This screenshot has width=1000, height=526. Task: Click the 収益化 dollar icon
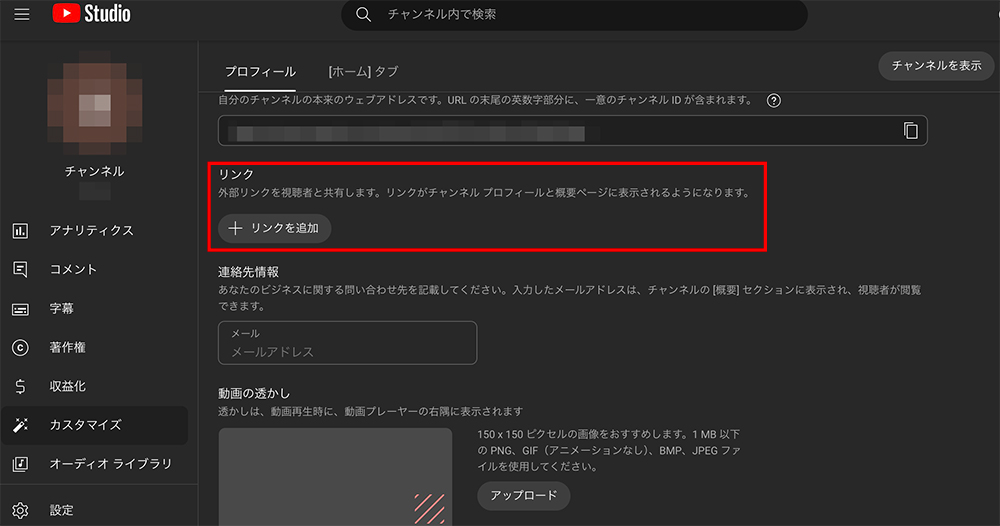[20, 386]
